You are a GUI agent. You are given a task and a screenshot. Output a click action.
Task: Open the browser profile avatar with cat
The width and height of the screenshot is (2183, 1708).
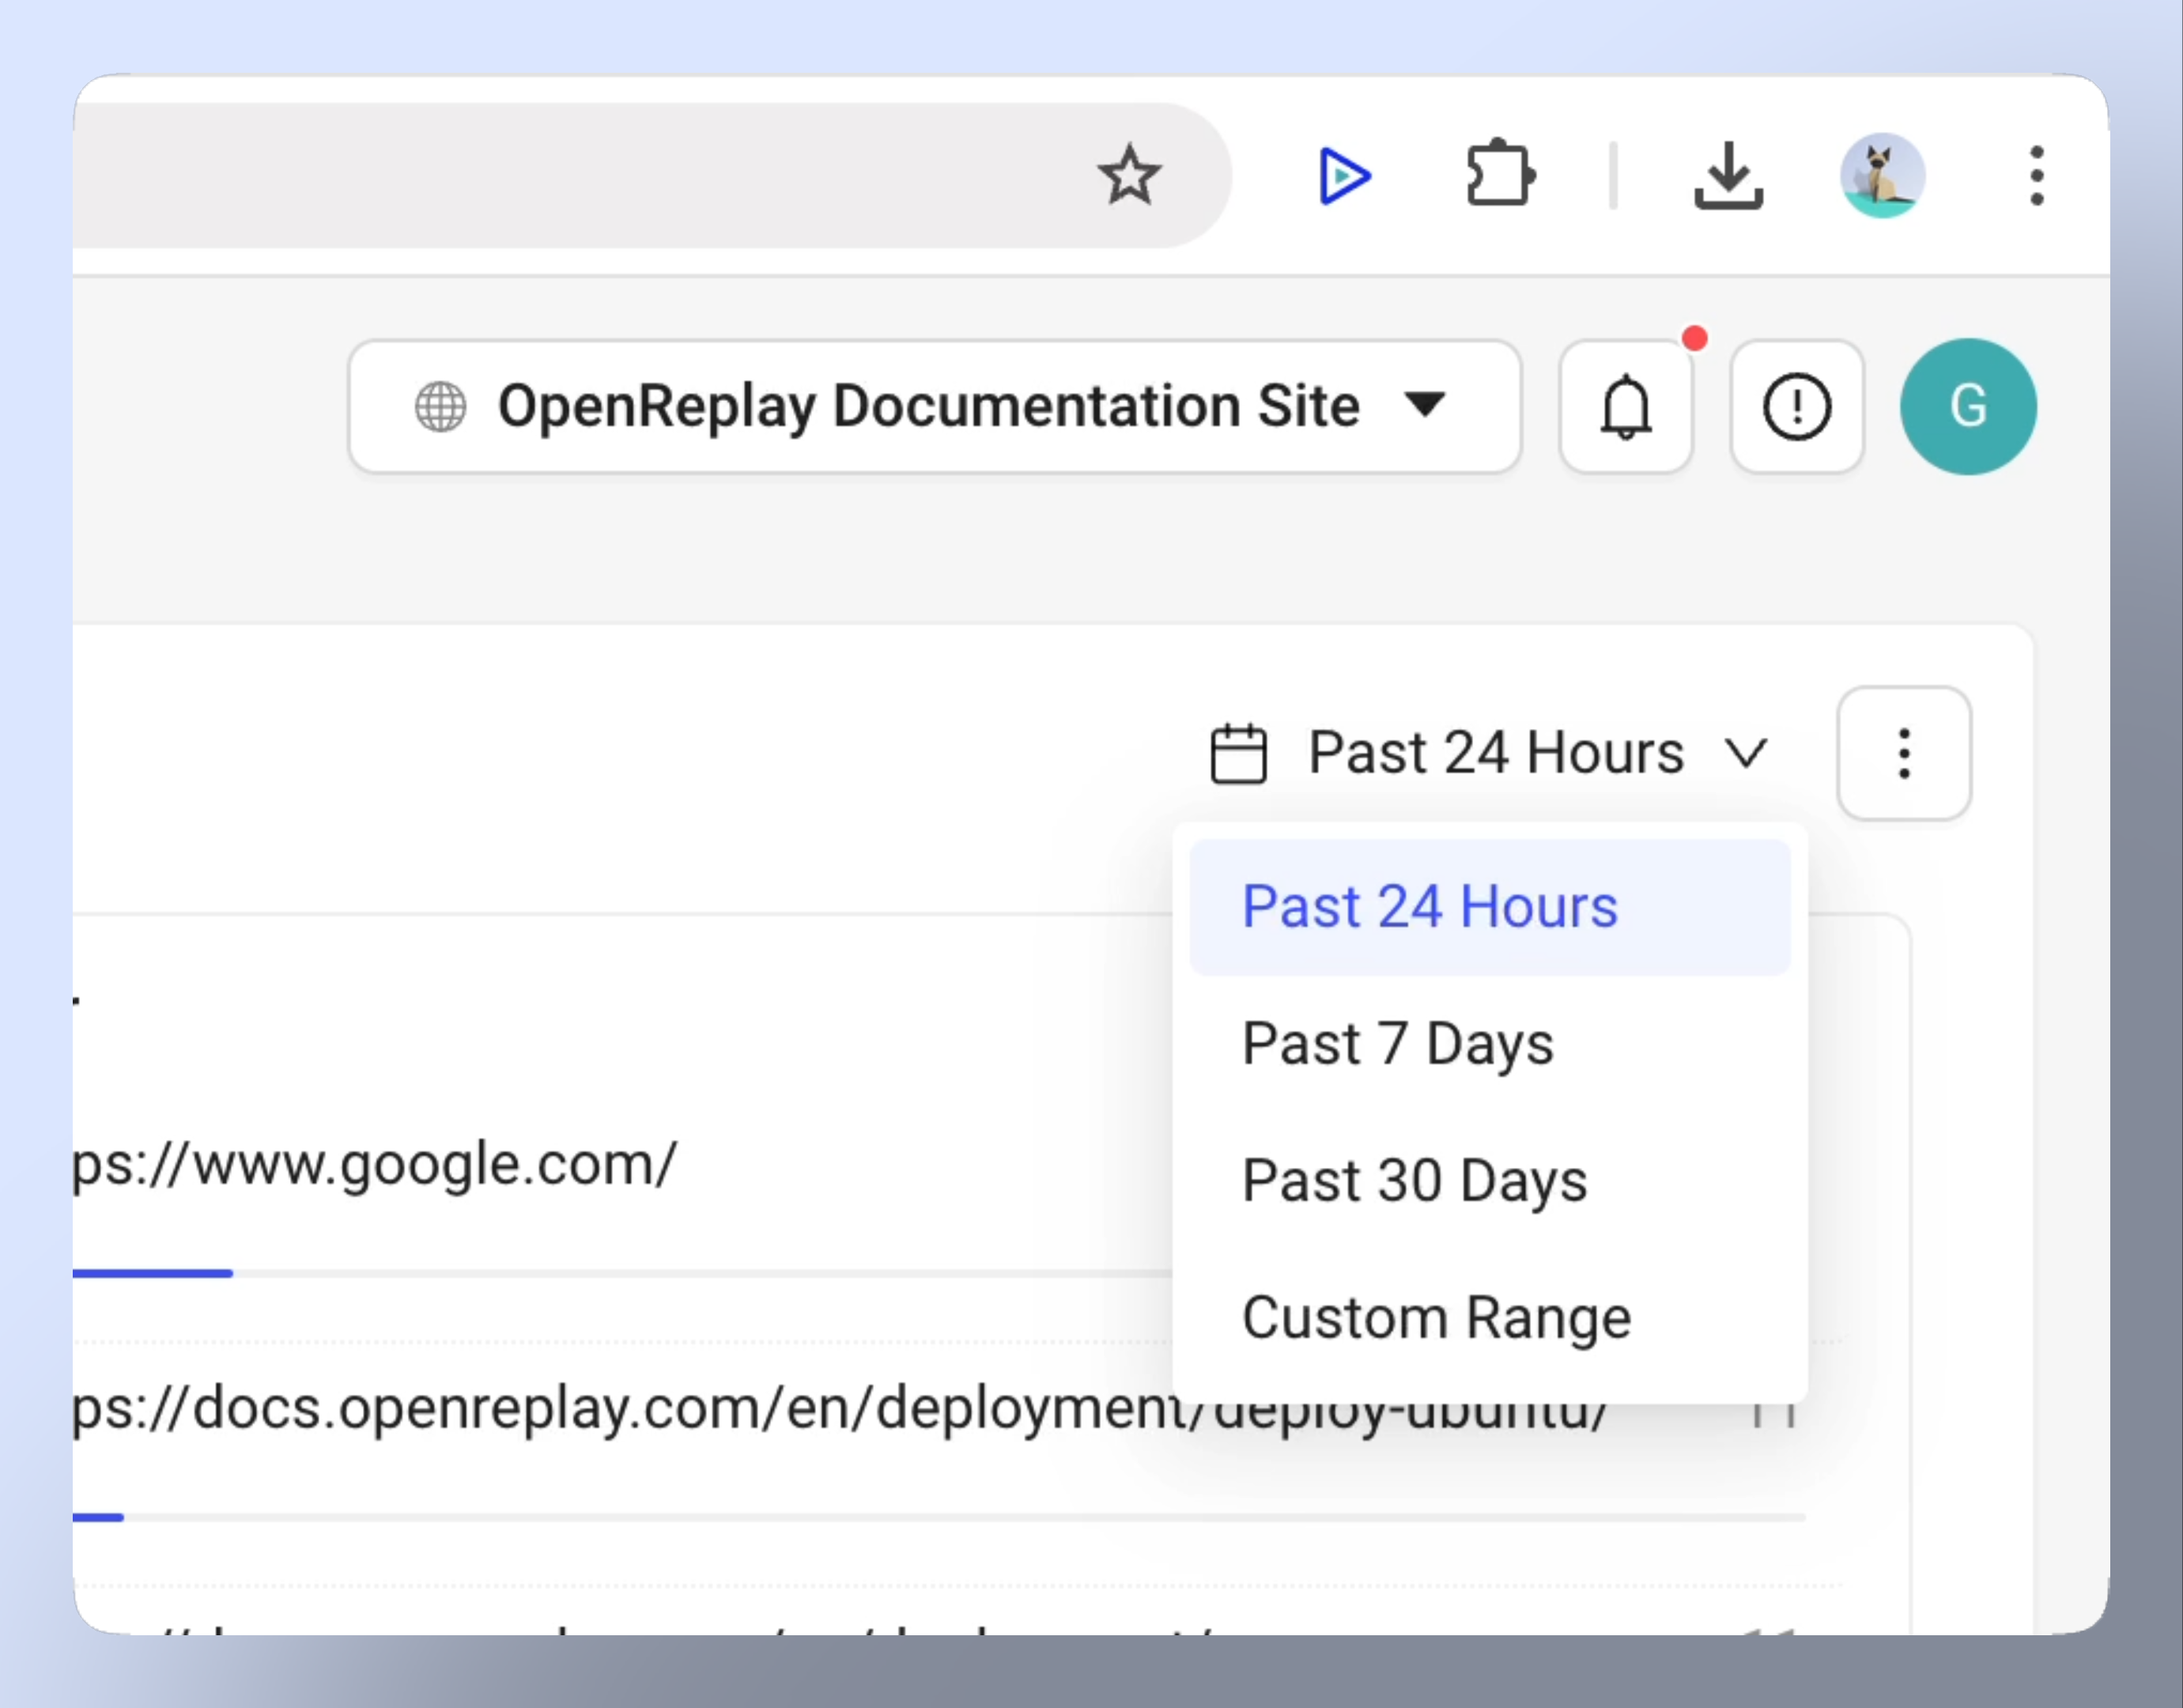pyautogui.click(x=1883, y=175)
